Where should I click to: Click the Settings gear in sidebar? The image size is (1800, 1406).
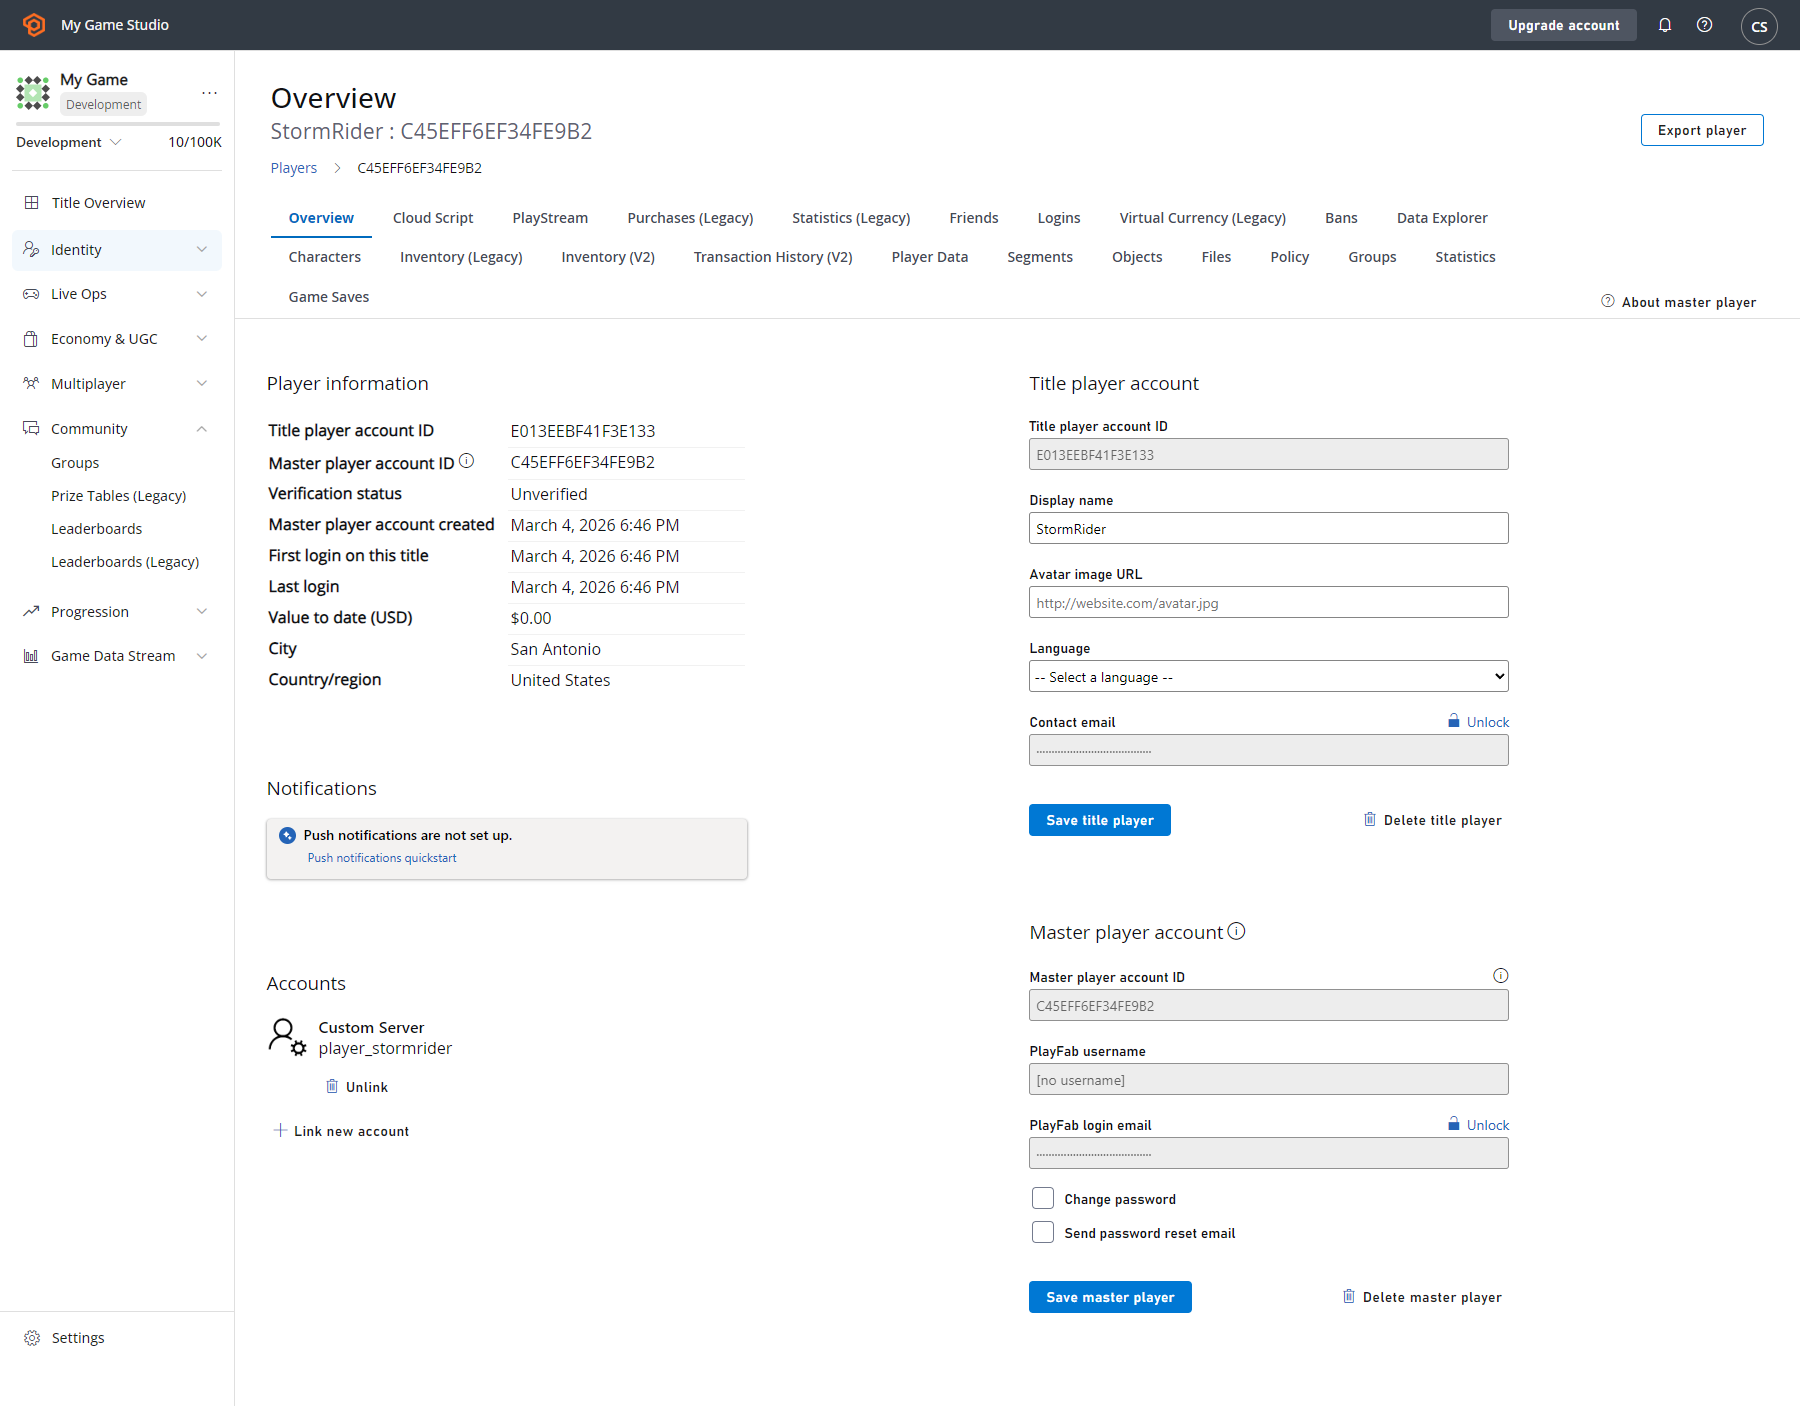coord(32,1338)
